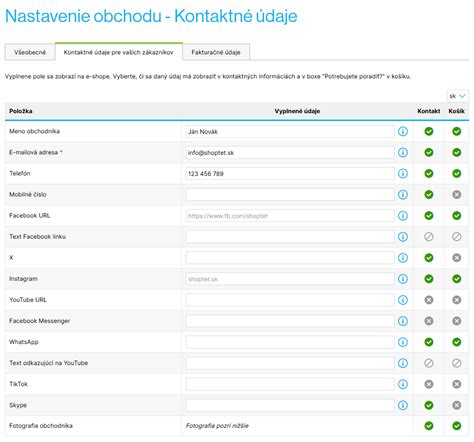This screenshot has height=442, width=474.
Task: Enable Košík display for TikTok
Action: [457, 384]
